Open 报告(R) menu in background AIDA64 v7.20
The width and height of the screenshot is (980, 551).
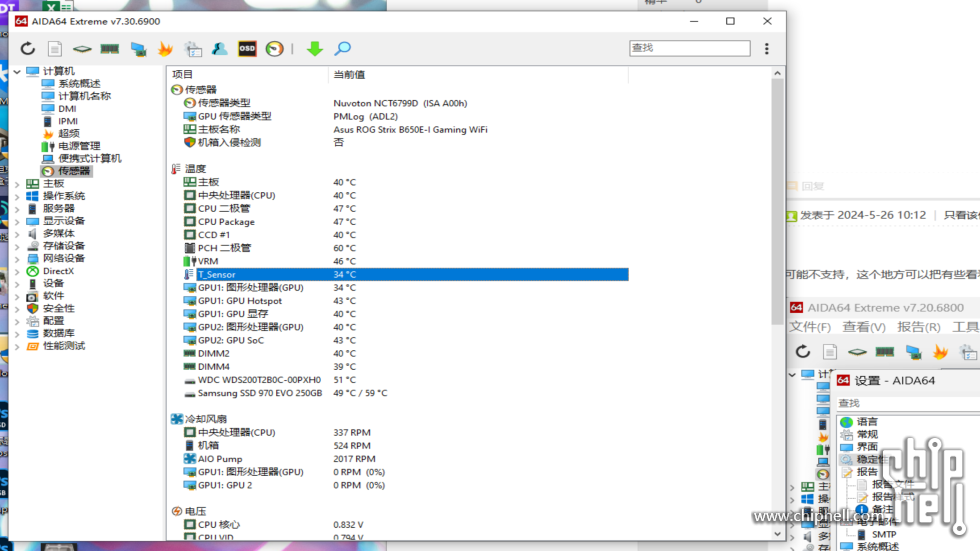click(x=919, y=327)
